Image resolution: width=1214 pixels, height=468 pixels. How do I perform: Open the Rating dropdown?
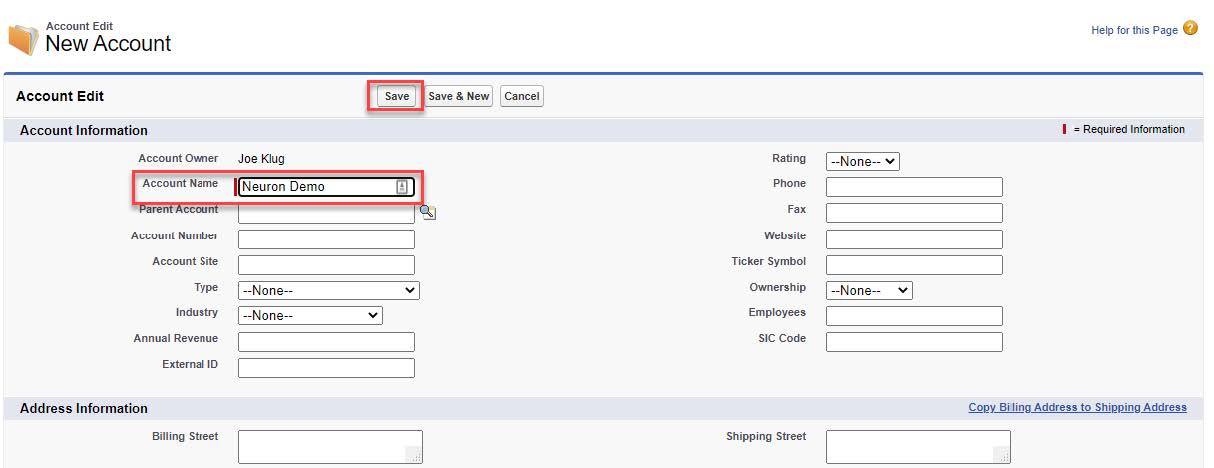863,161
